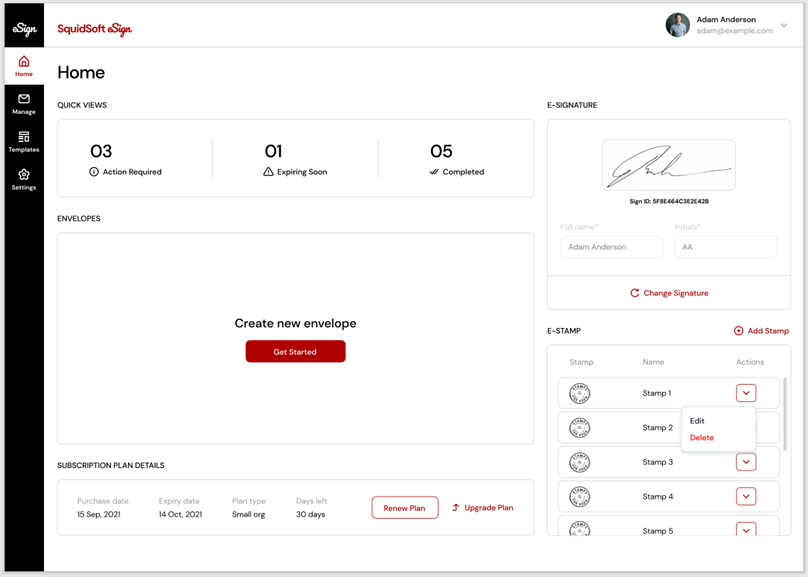The width and height of the screenshot is (809, 577).
Task: Click Change Signature link
Action: click(669, 293)
